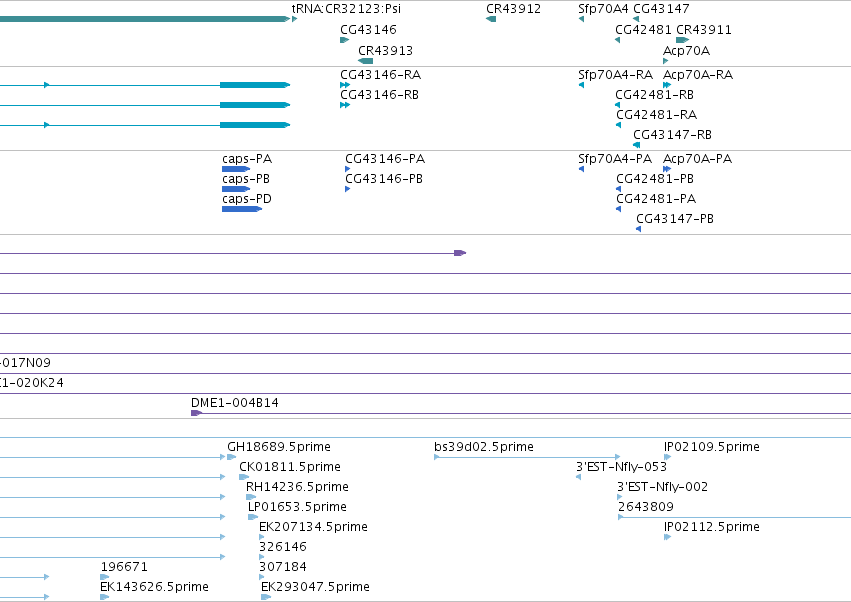Select the CG42481-PA protein label

coord(656,199)
